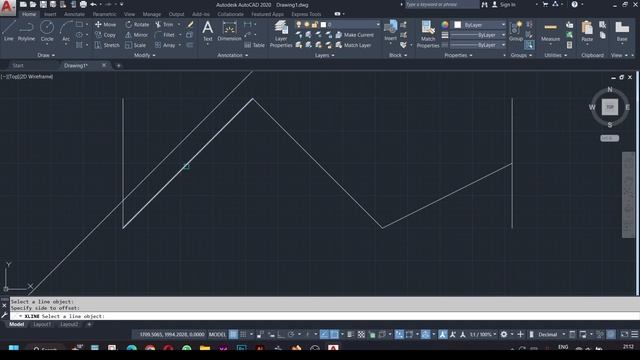Screen dimensions: 640x360
Task: Toggle polar tracking in status bar
Action: [x=291, y=335]
